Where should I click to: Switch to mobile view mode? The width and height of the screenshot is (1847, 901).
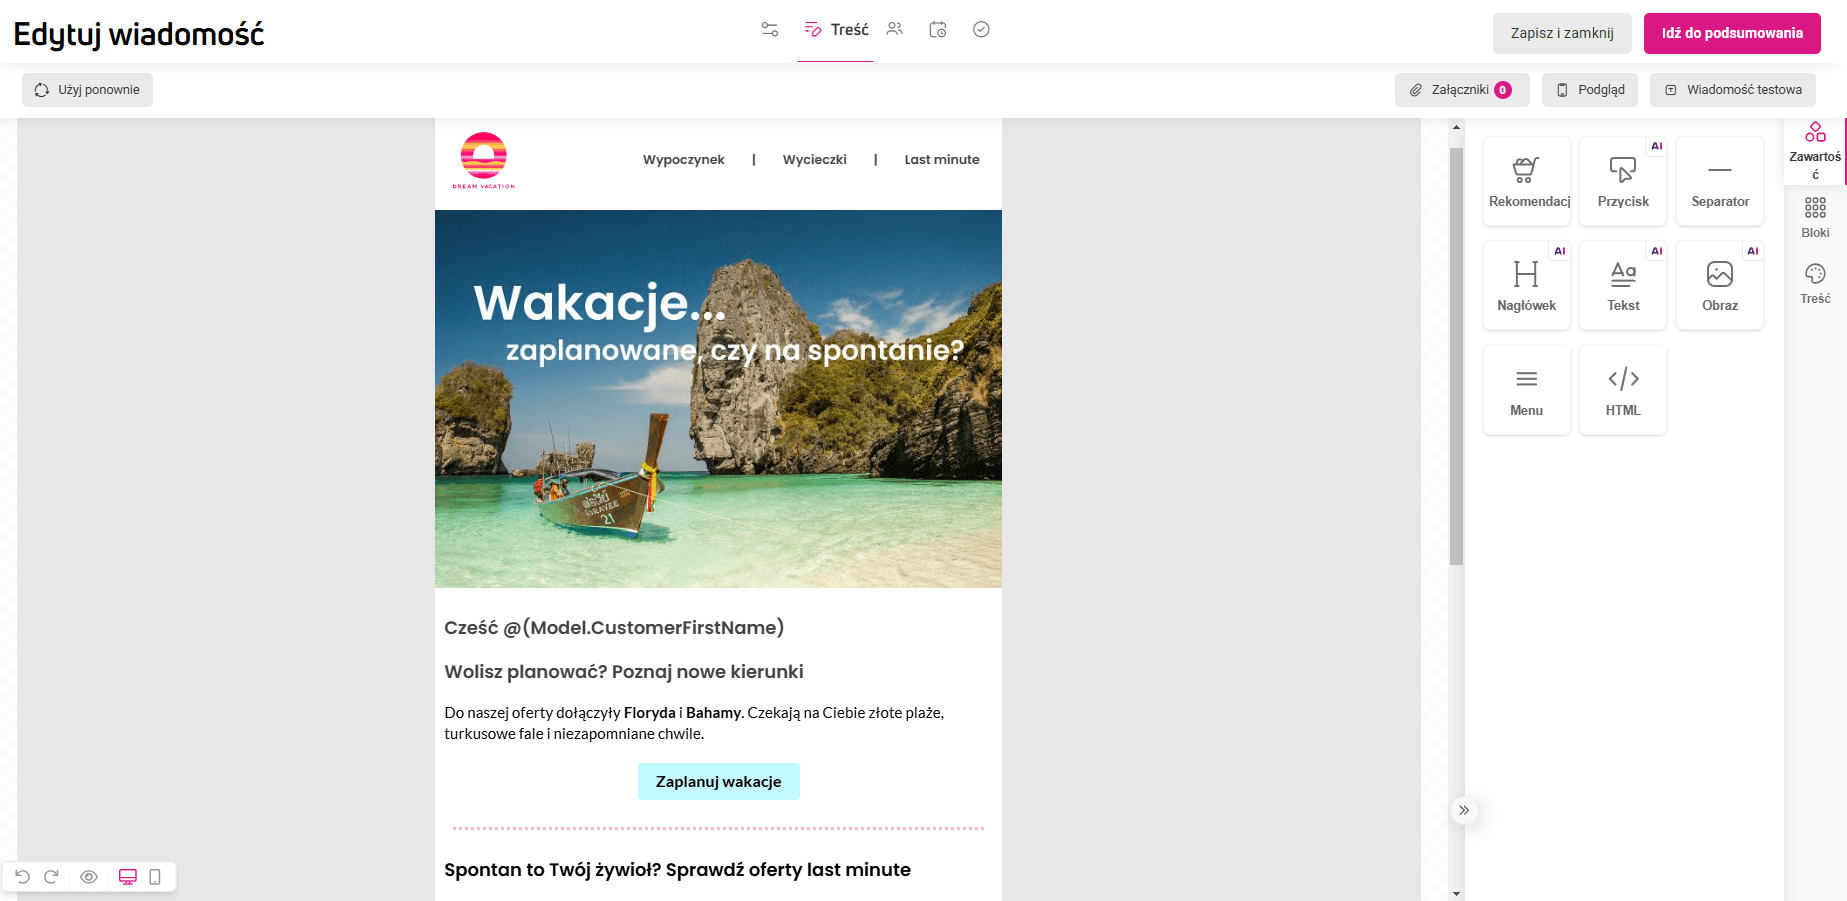[x=155, y=877]
